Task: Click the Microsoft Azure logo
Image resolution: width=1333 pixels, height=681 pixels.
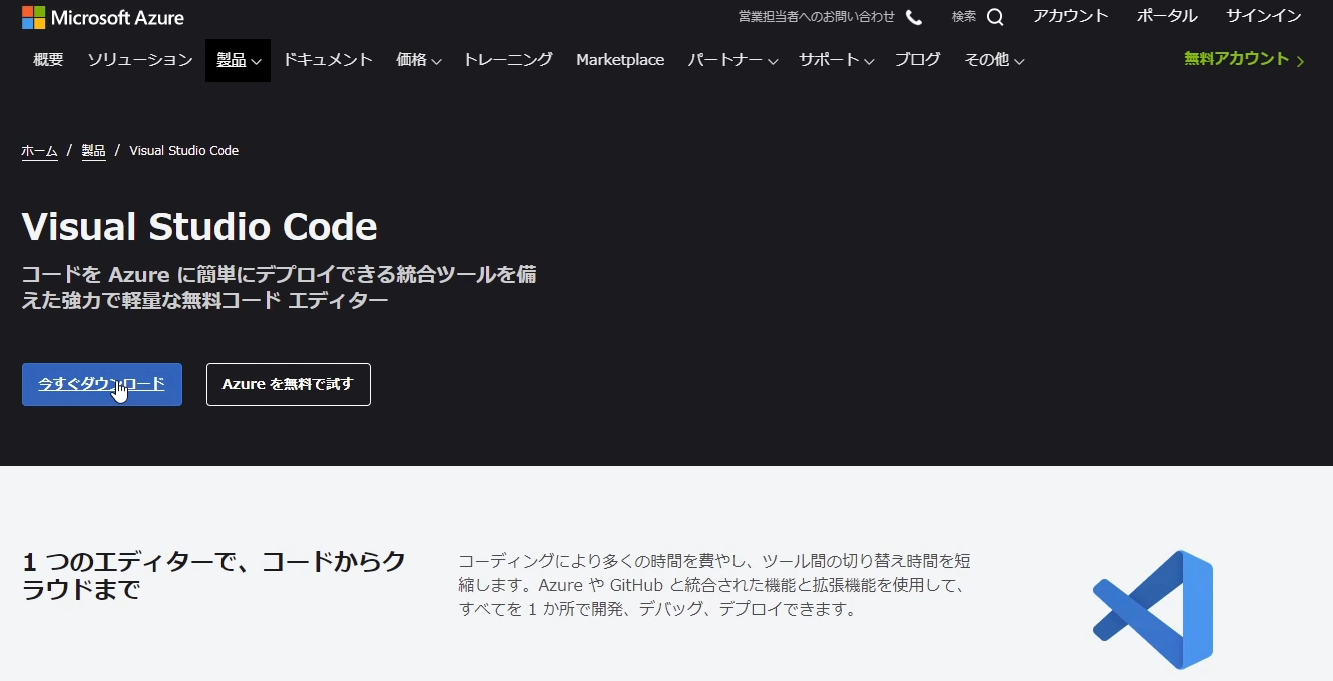Action: point(103,17)
